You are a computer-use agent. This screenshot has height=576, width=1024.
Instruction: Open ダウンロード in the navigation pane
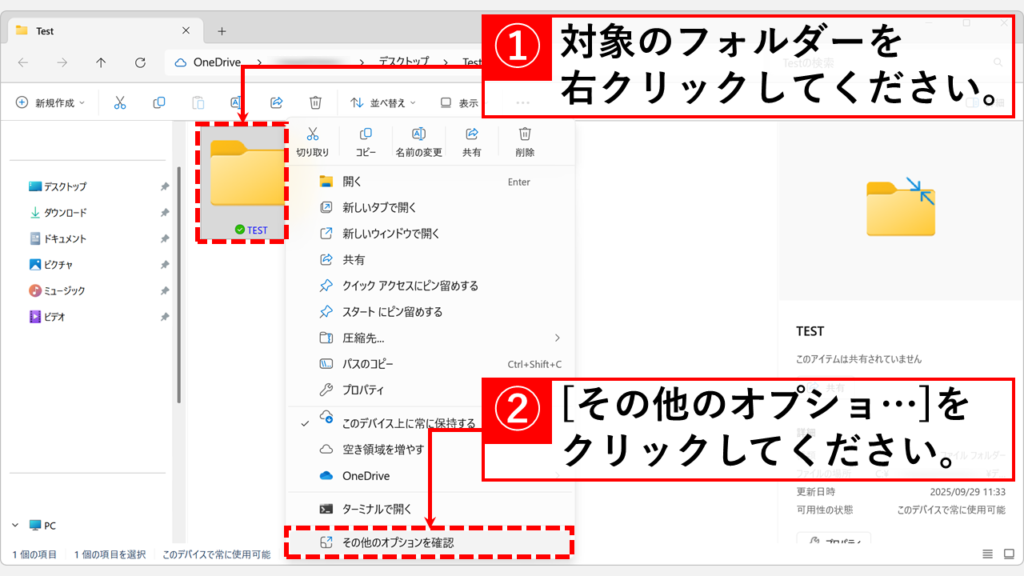(x=65, y=213)
